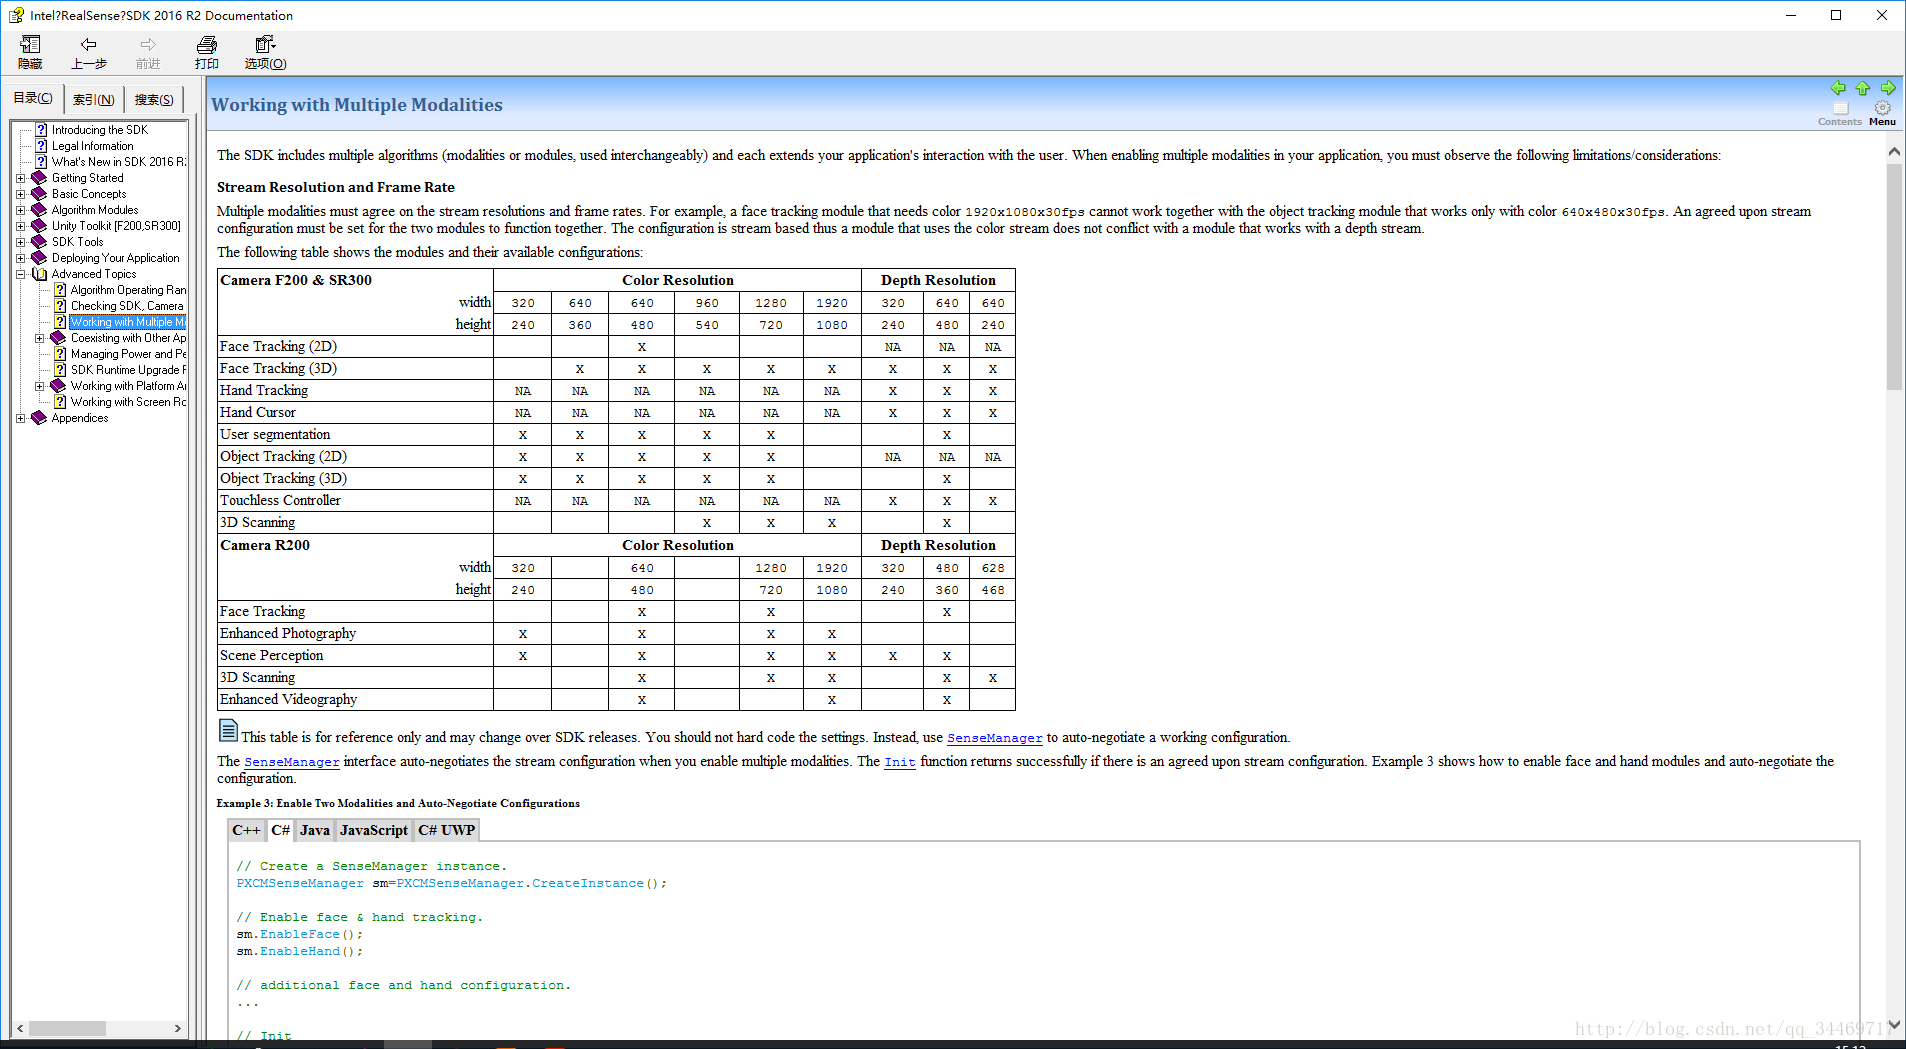This screenshot has height=1049, width=1906.
Task: Go back with the back arrow toolbar icon
Action: click(88, 44)
